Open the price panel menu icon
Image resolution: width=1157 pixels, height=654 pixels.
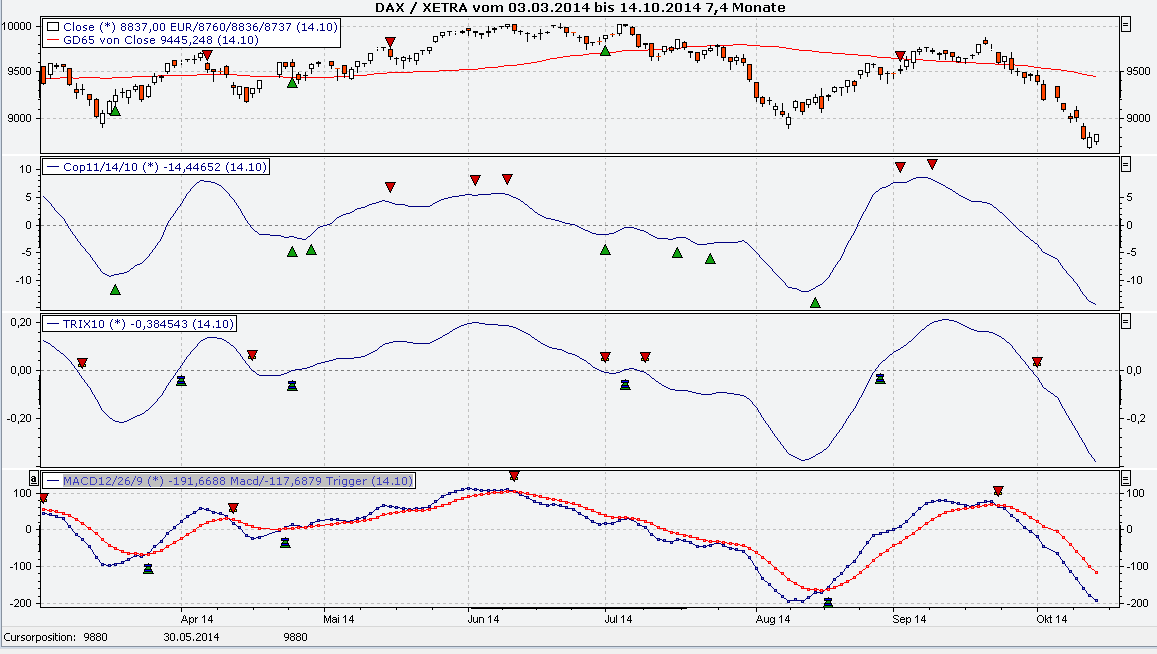(x=1125, y=24)
